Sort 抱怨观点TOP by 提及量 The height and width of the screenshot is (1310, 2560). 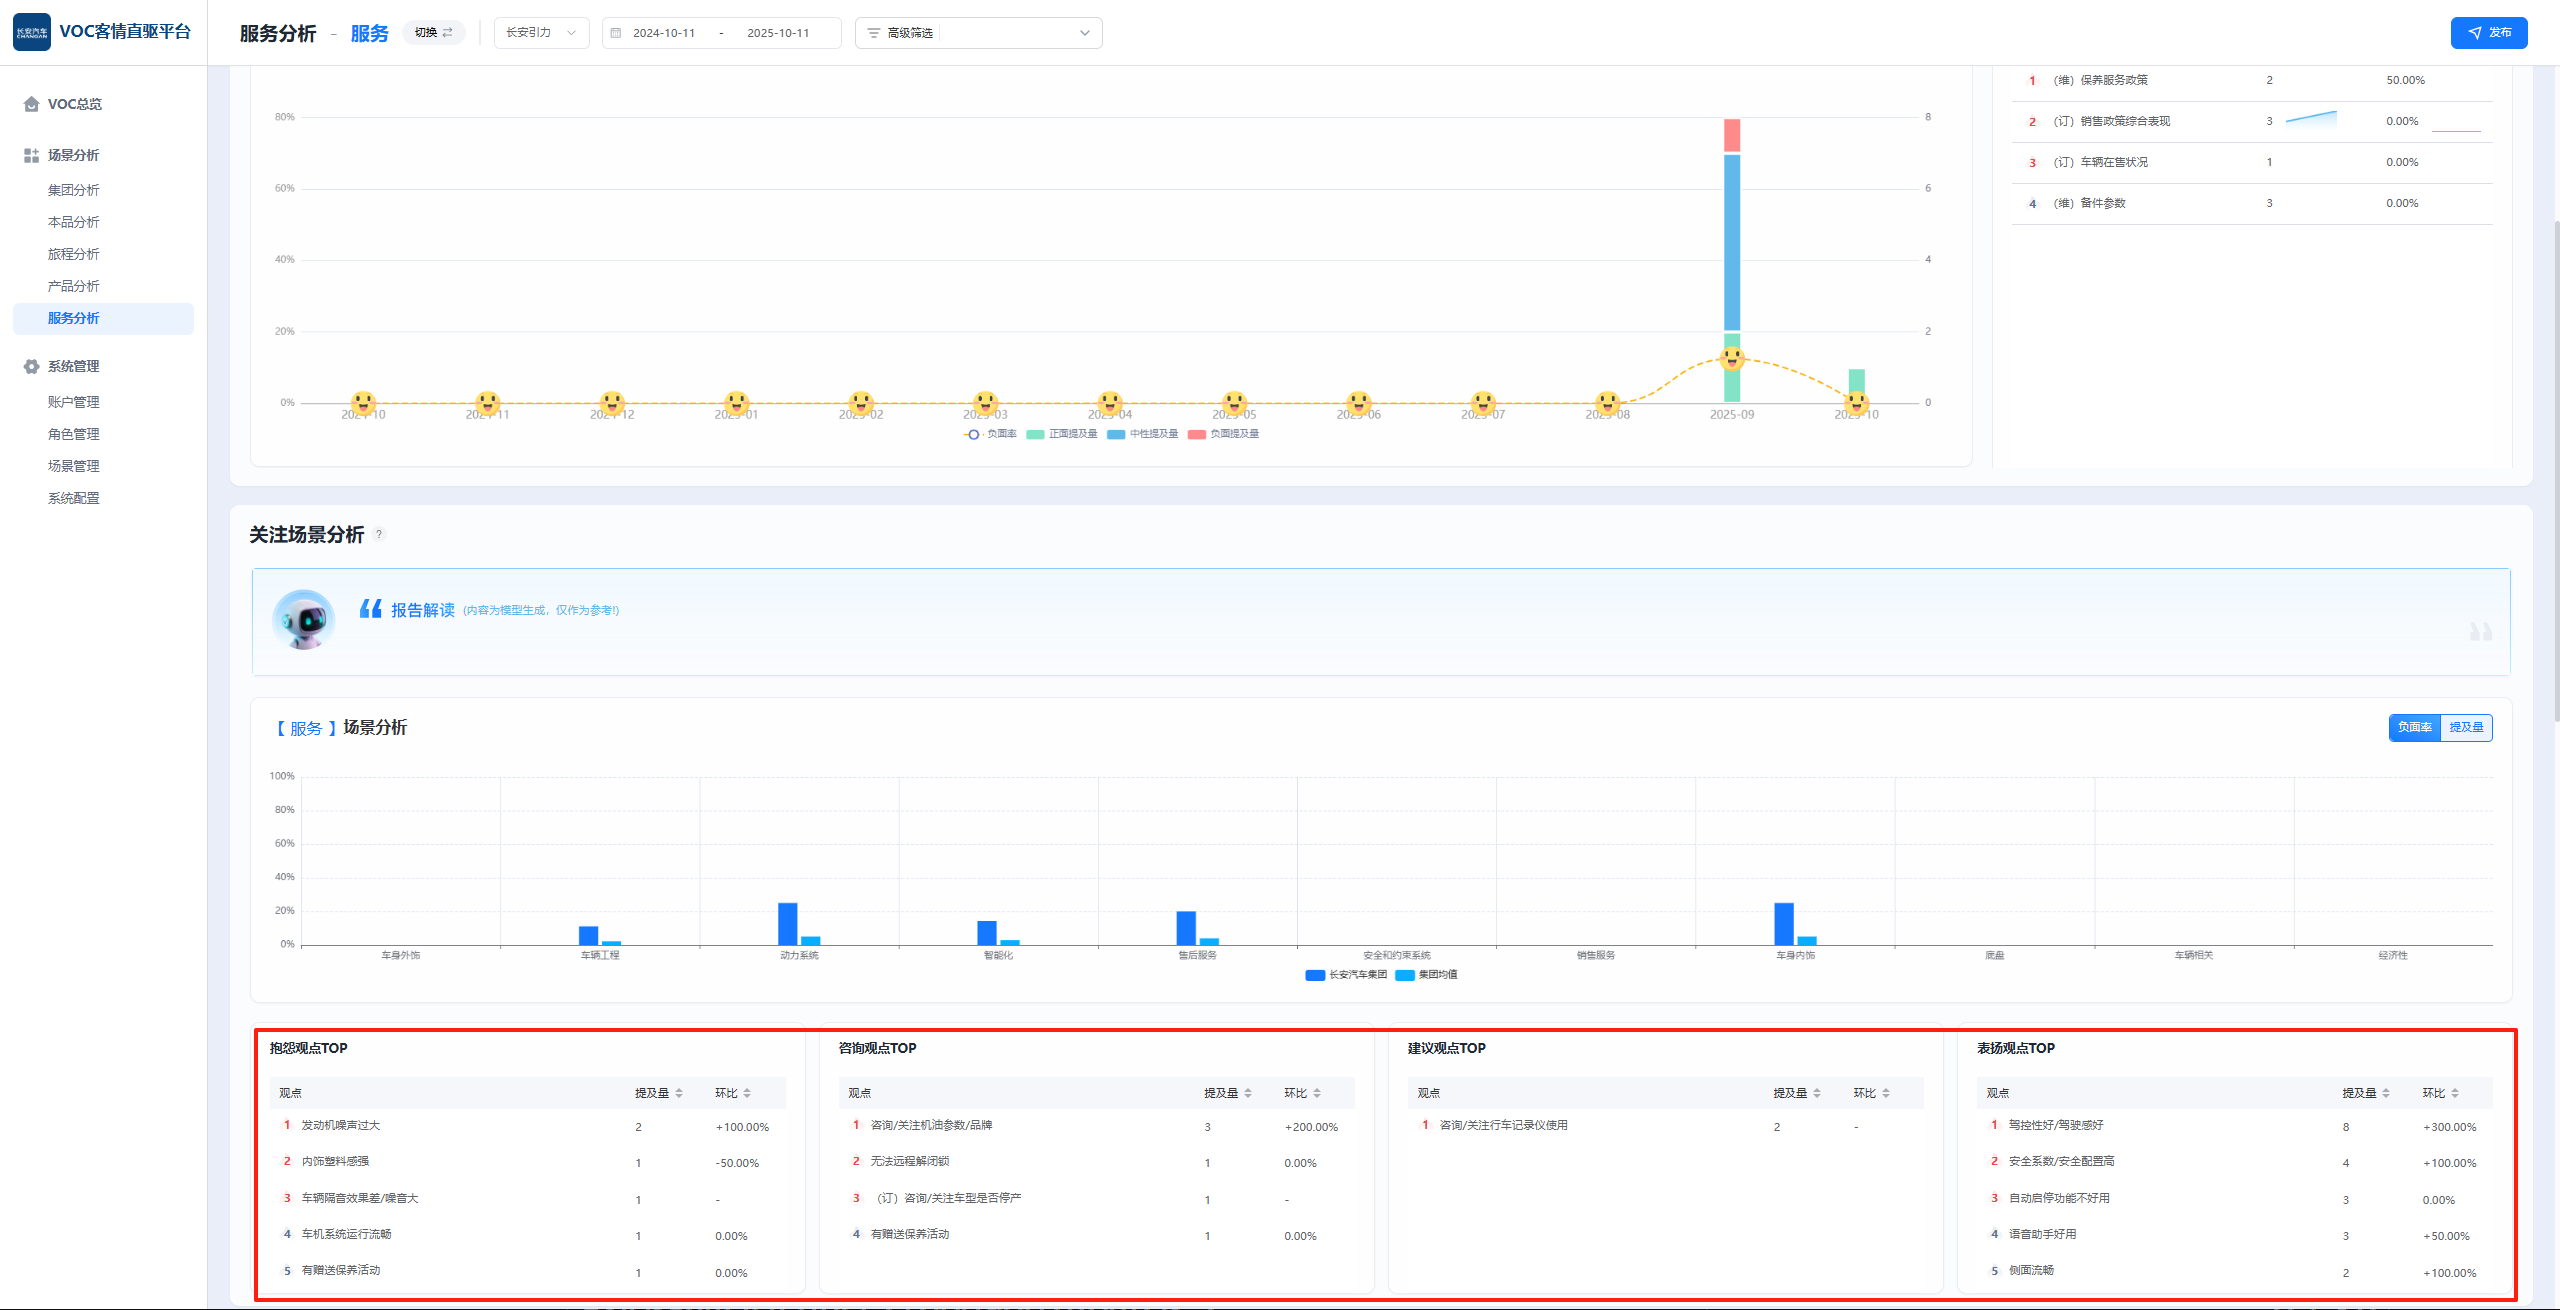point(679,1093)
